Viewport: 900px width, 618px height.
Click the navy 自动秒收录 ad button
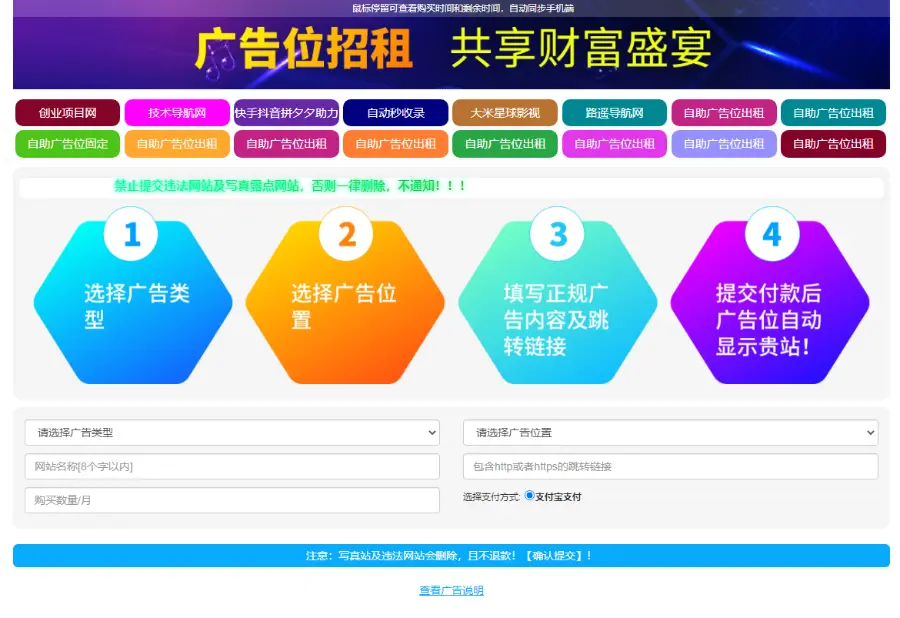396,113
